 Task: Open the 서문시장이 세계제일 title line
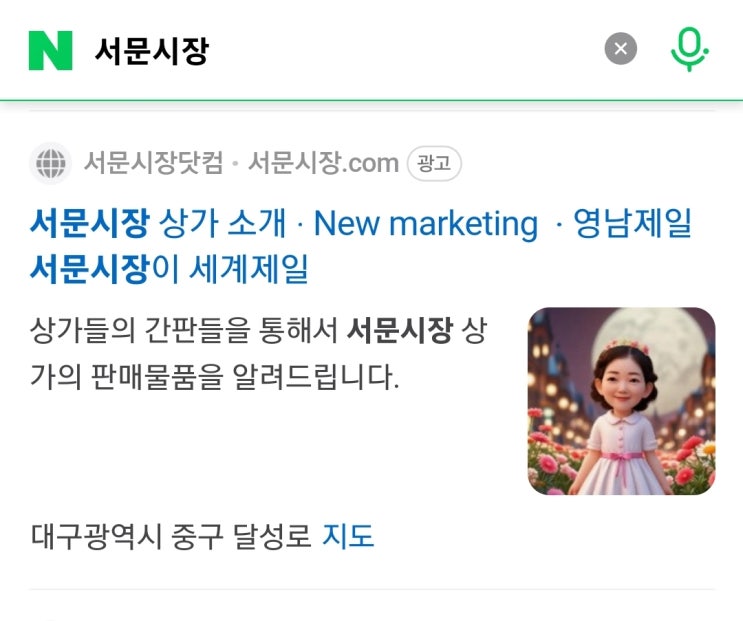pos(169,269)
